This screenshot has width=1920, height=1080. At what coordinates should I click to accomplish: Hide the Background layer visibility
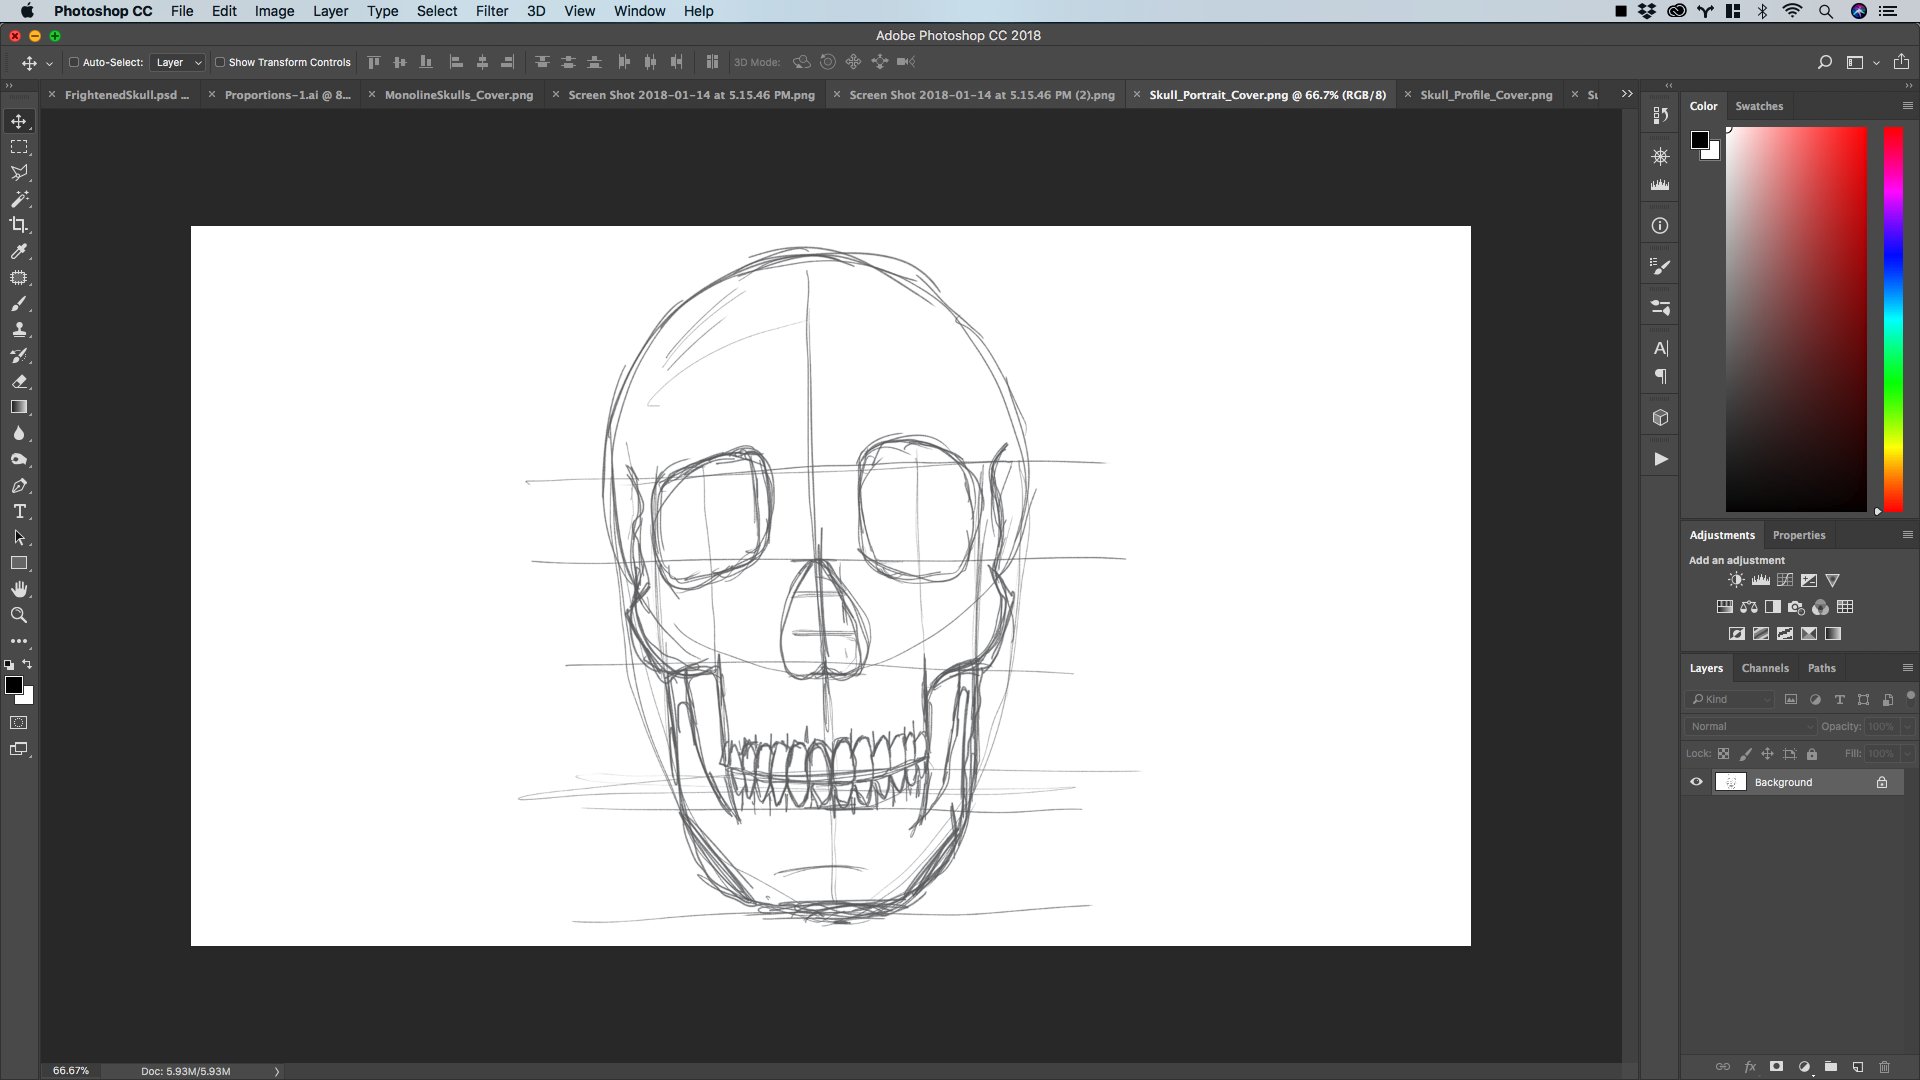[x=1696, y=782]
